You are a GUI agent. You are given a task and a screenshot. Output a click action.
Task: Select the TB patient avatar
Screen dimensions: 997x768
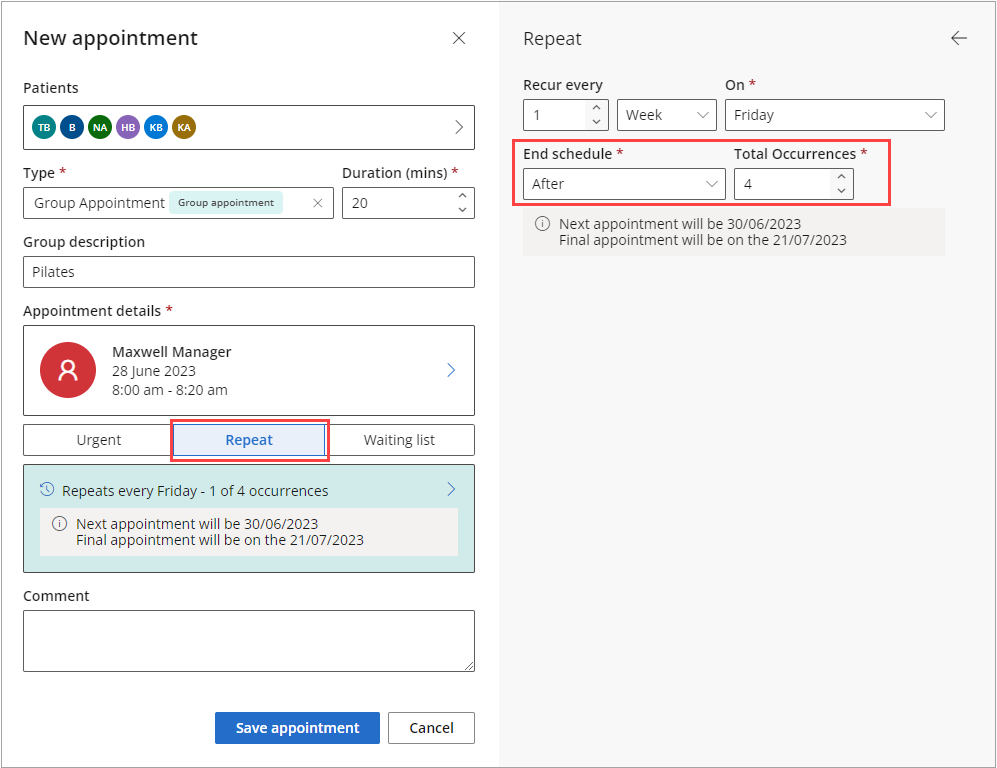point(44,127)
